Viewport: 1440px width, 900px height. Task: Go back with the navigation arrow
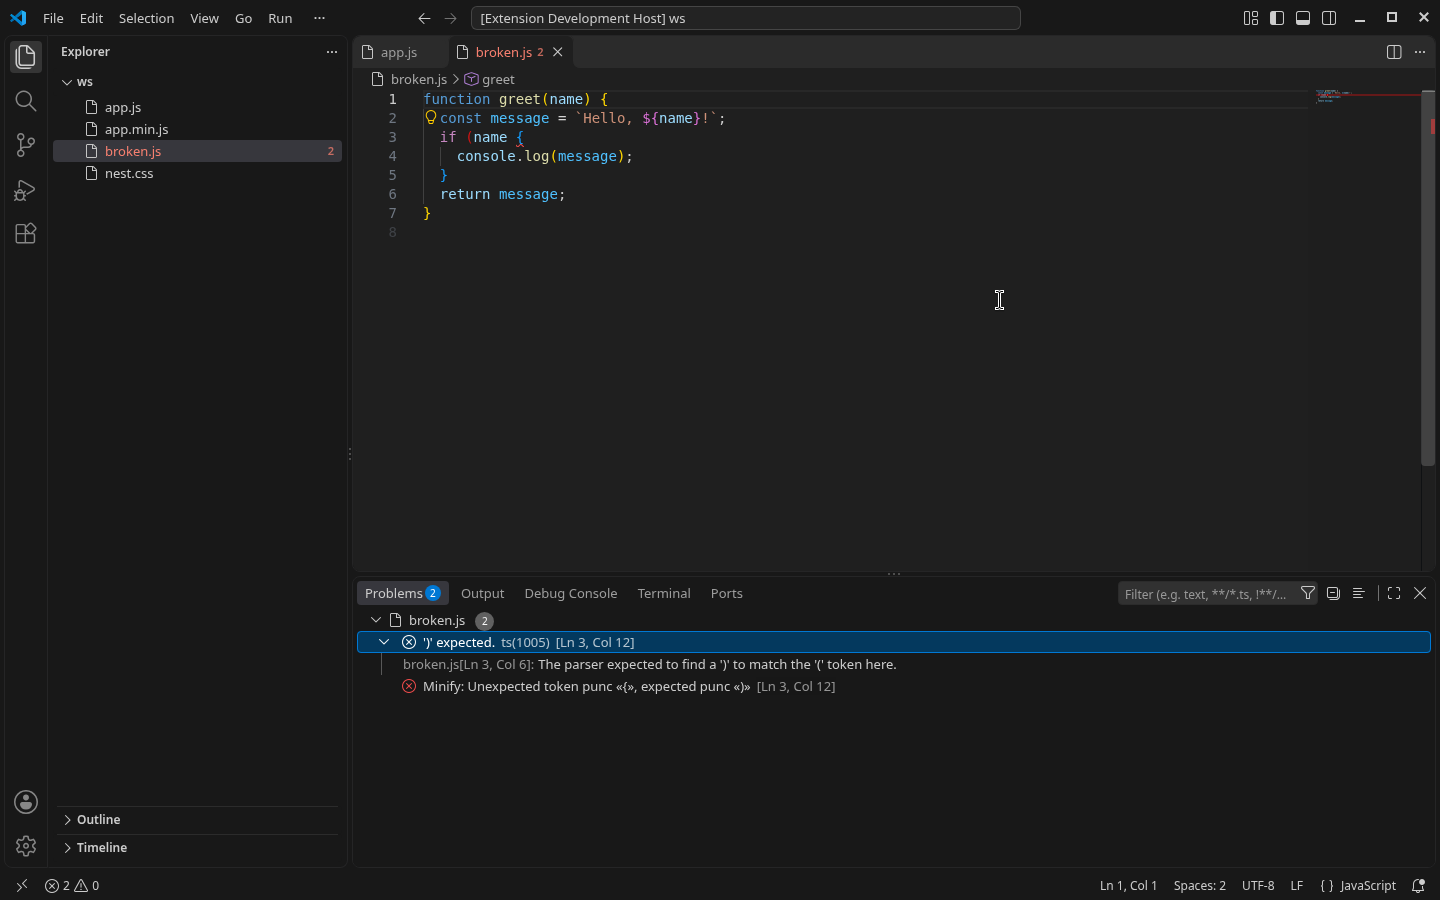424,18
